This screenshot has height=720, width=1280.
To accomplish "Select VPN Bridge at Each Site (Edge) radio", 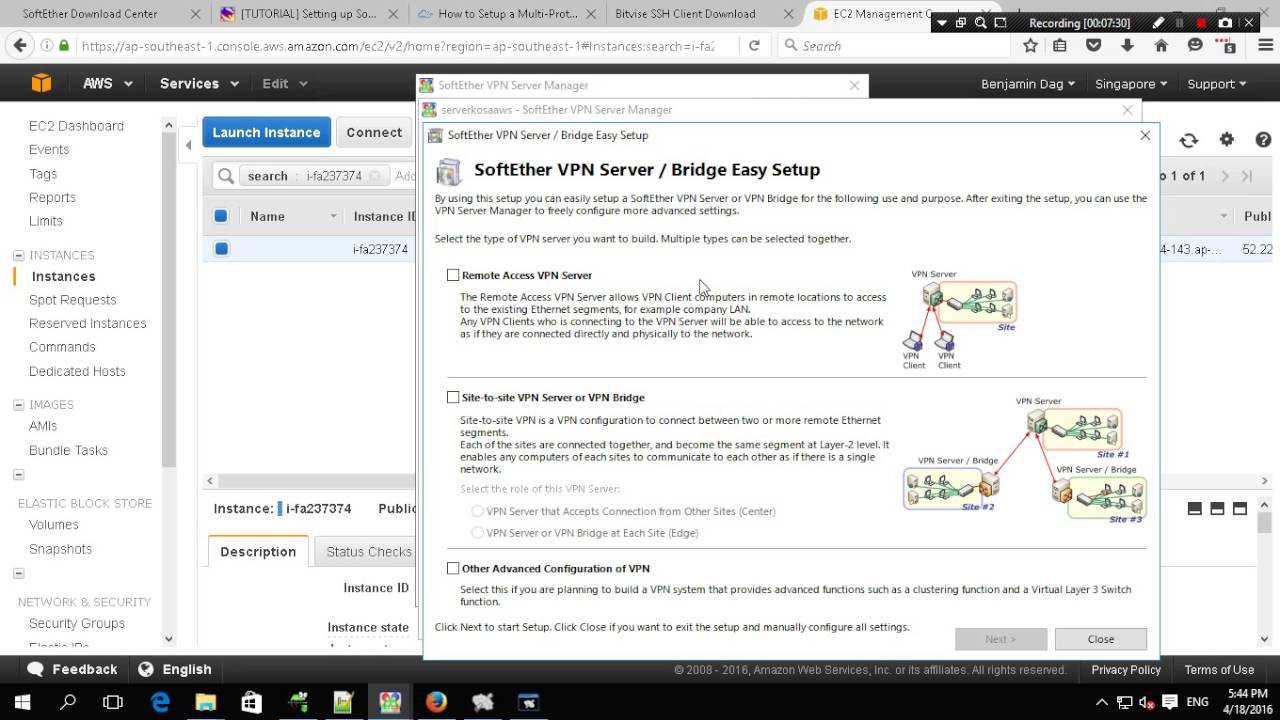I will (477, 533).
